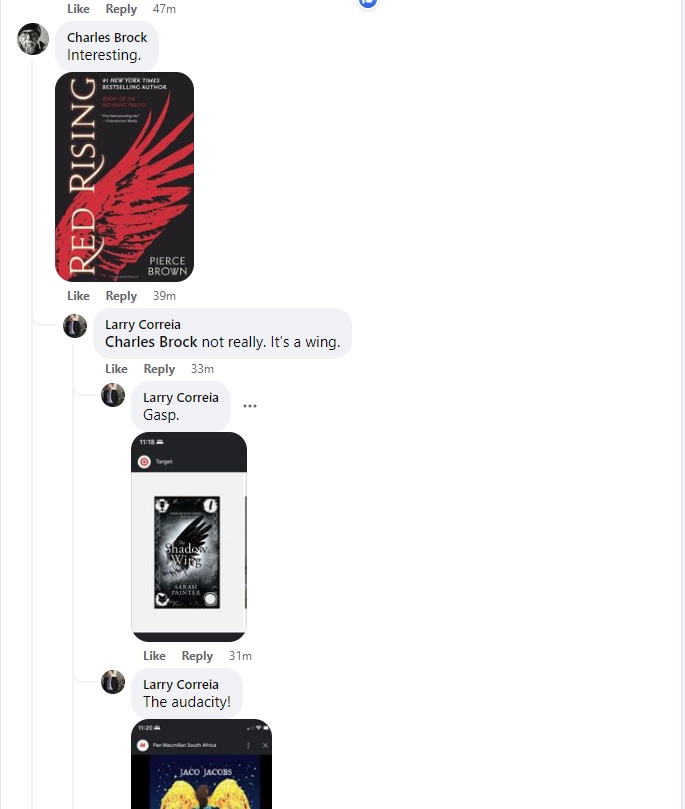The width and height of the screenshot is (685, 809).
Task: Like the 'Gasp.' comment
Action: tap(154, 656)
